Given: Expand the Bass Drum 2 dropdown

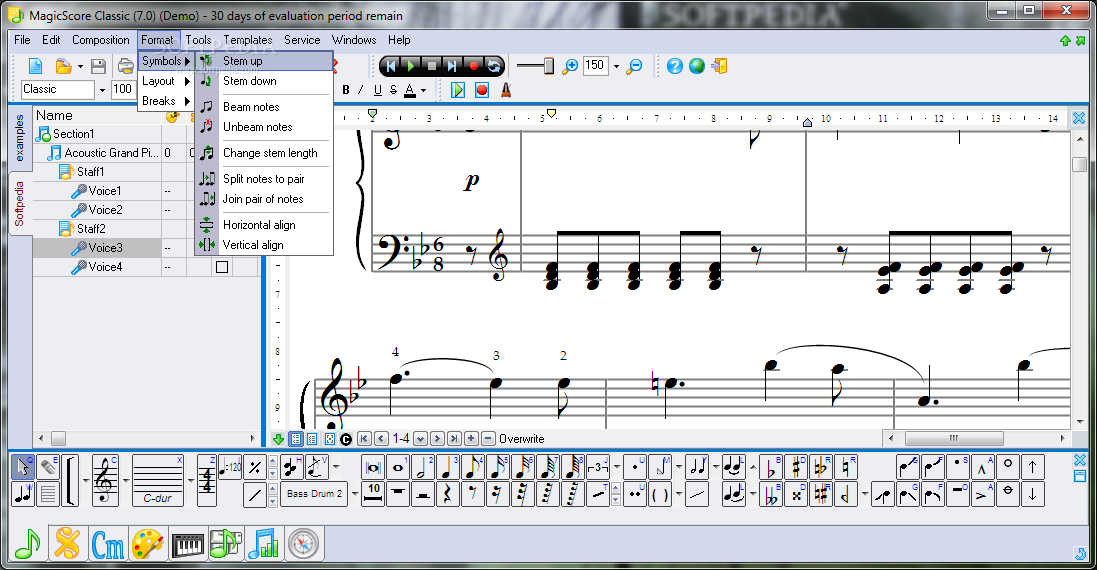Looking at the screenshot, I should click(x=355, y=494).
